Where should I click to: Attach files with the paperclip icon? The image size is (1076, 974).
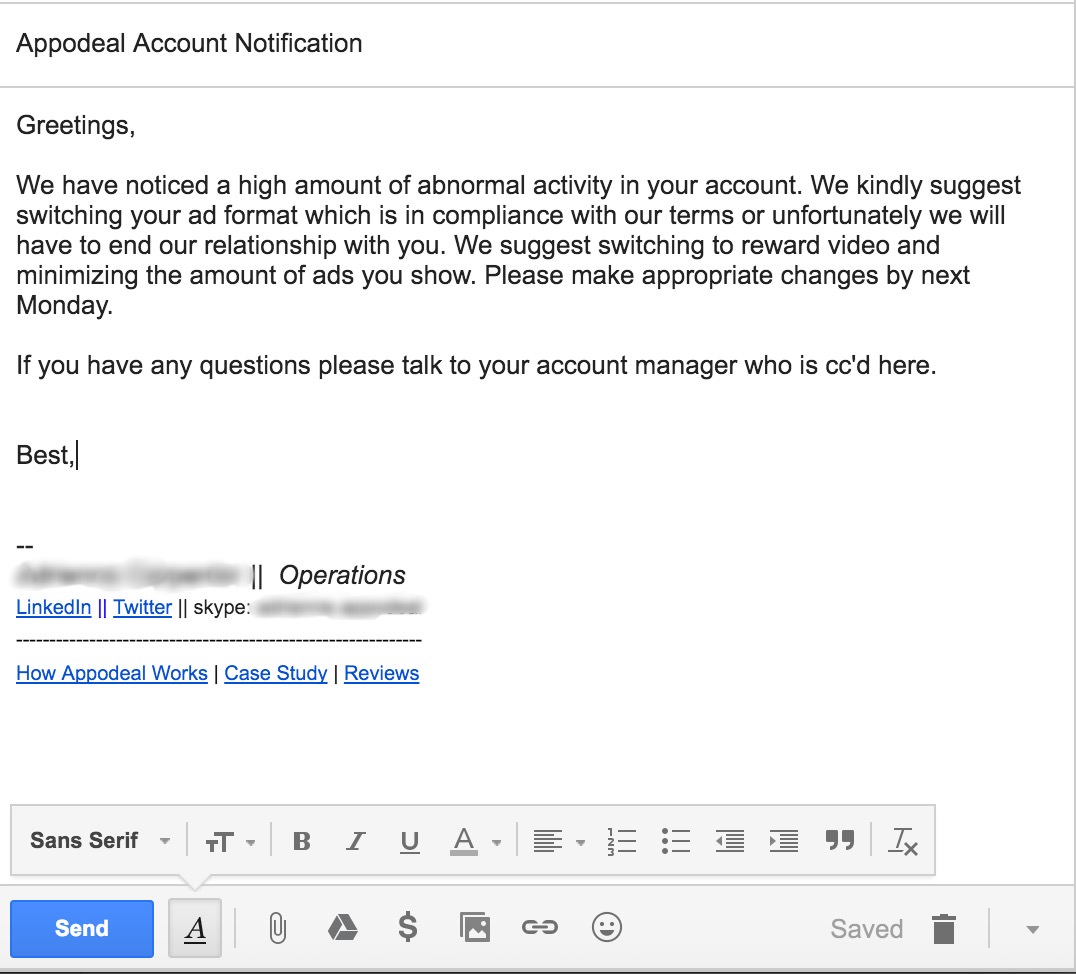(277, 928)
